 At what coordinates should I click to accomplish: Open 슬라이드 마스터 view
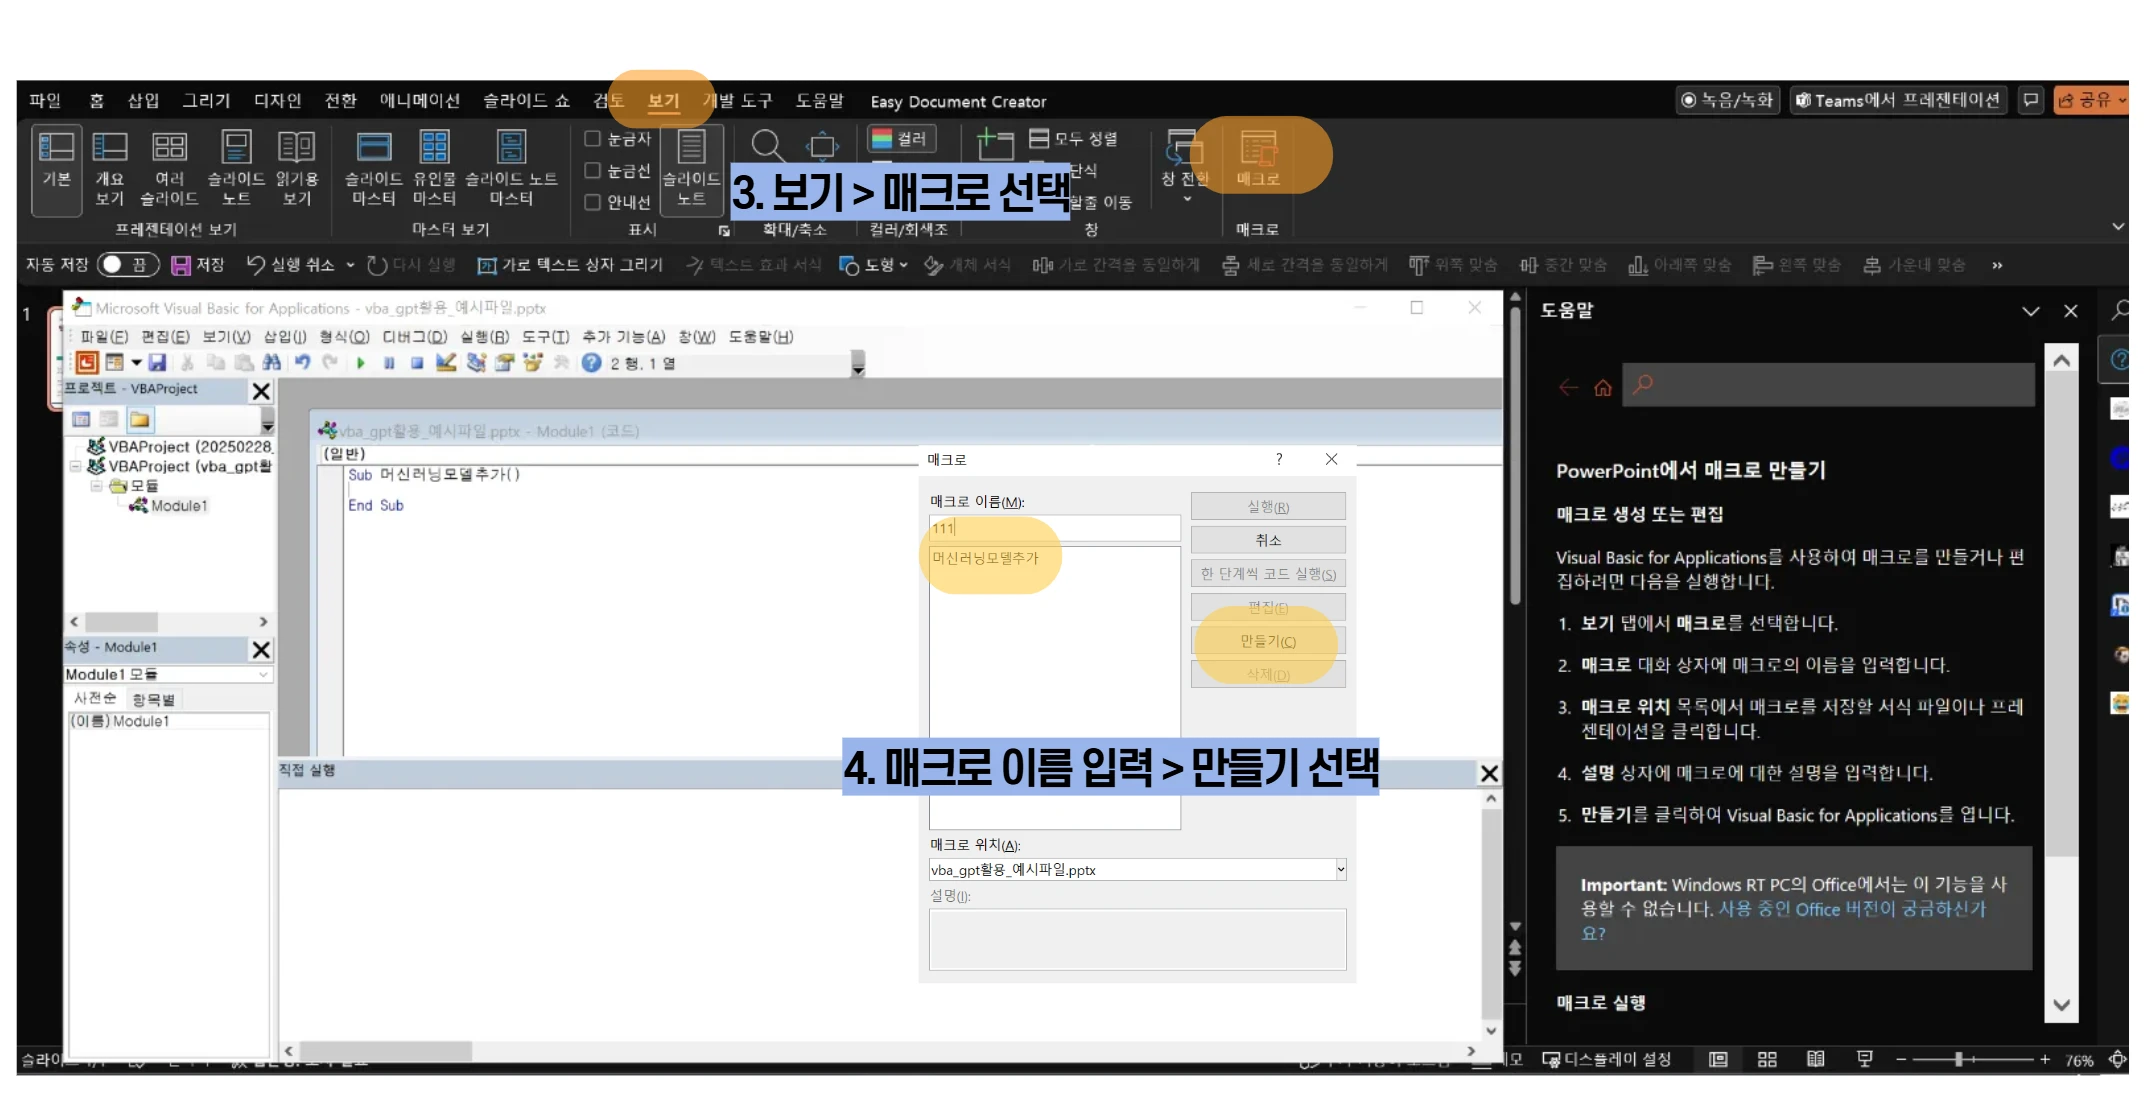(374, 168)
